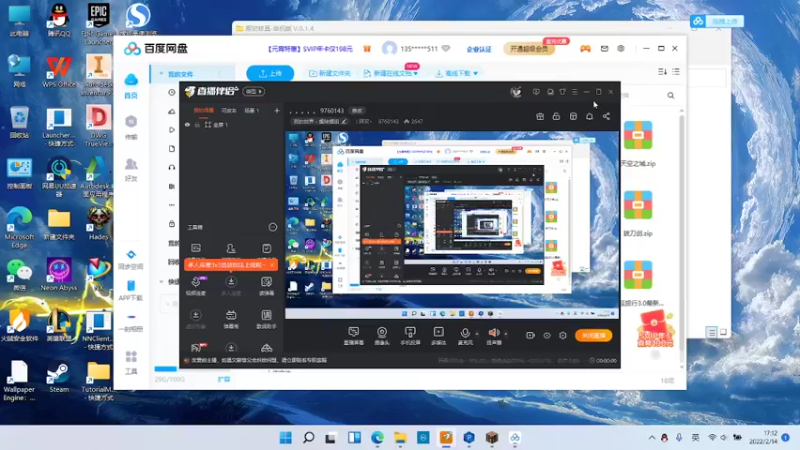Click the notification bell icon in streaming app
Screen dimensions: 800x450
point(589,116)
